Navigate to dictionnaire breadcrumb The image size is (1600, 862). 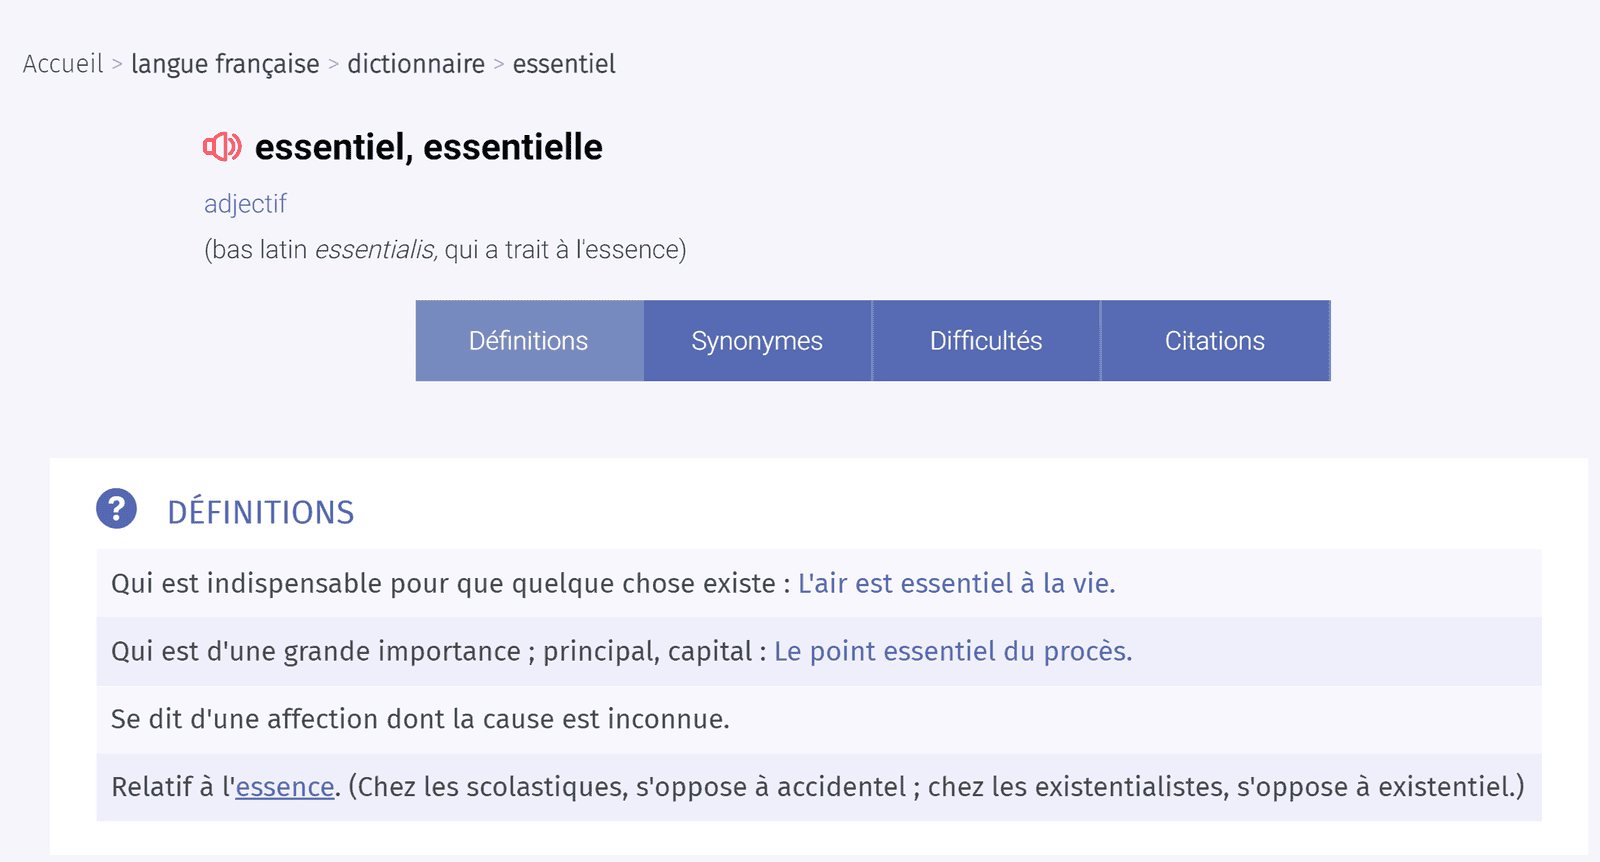(x=416, y=64)
